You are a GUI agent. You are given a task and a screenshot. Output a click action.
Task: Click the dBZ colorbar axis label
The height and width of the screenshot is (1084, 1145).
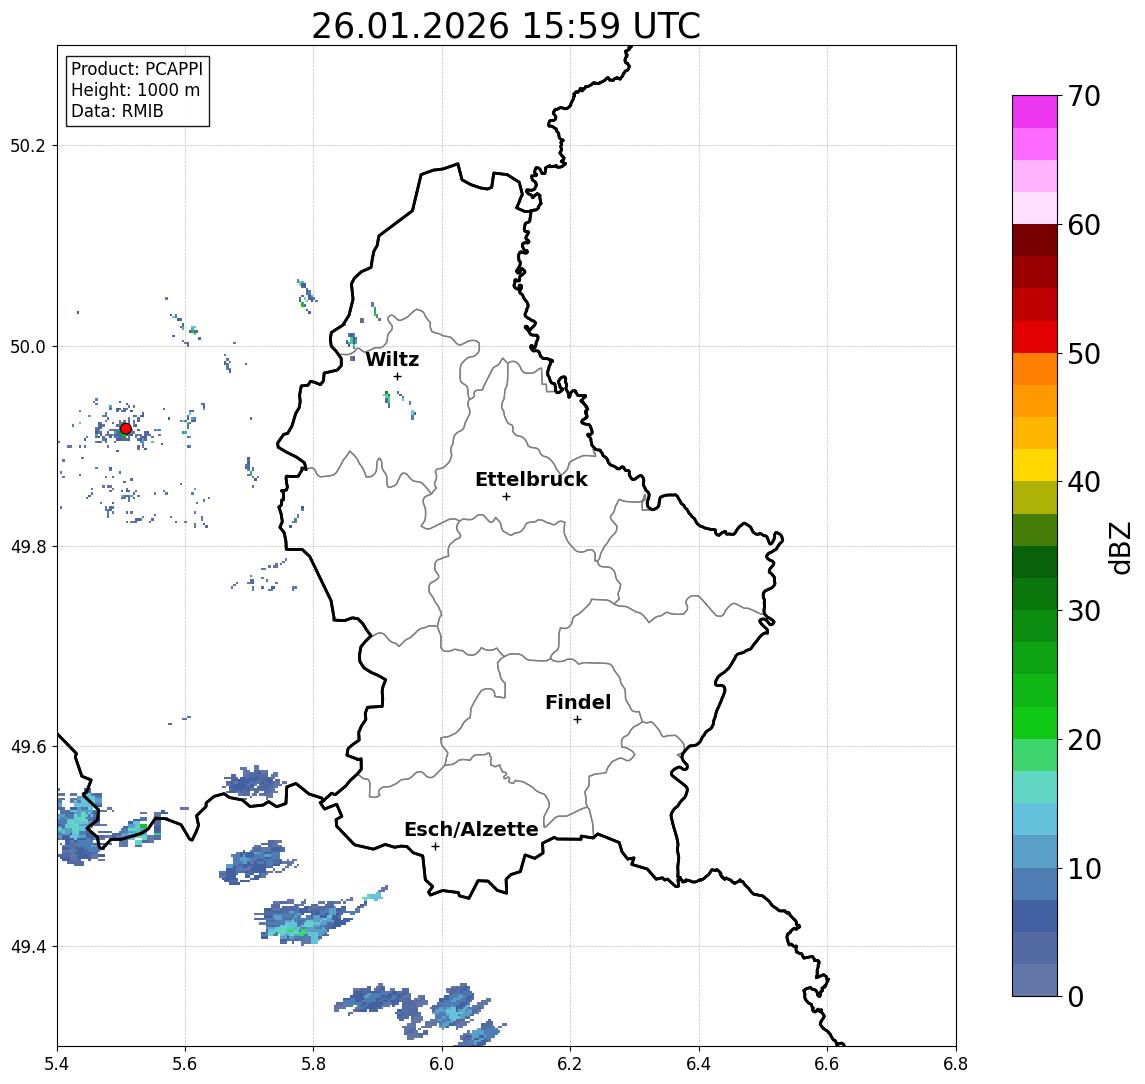coord(1119,547)
